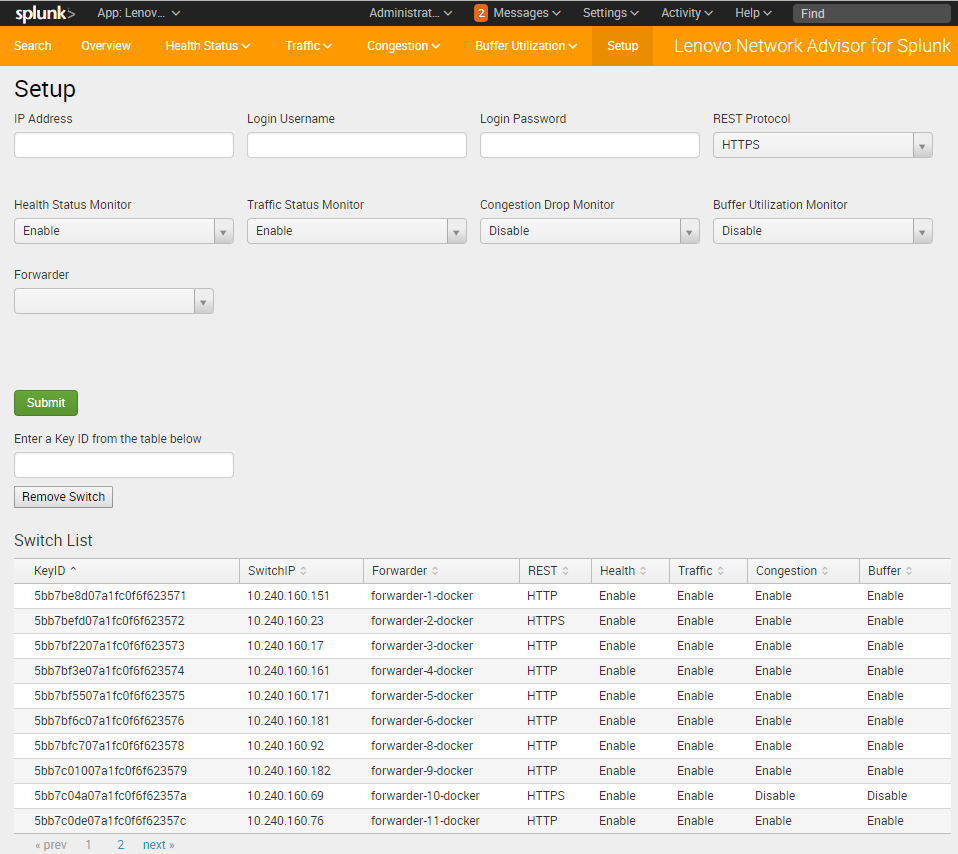This screenshot has width=958, height=854.
Task: Focus the IP Address input field
Action: pos(123,145)
